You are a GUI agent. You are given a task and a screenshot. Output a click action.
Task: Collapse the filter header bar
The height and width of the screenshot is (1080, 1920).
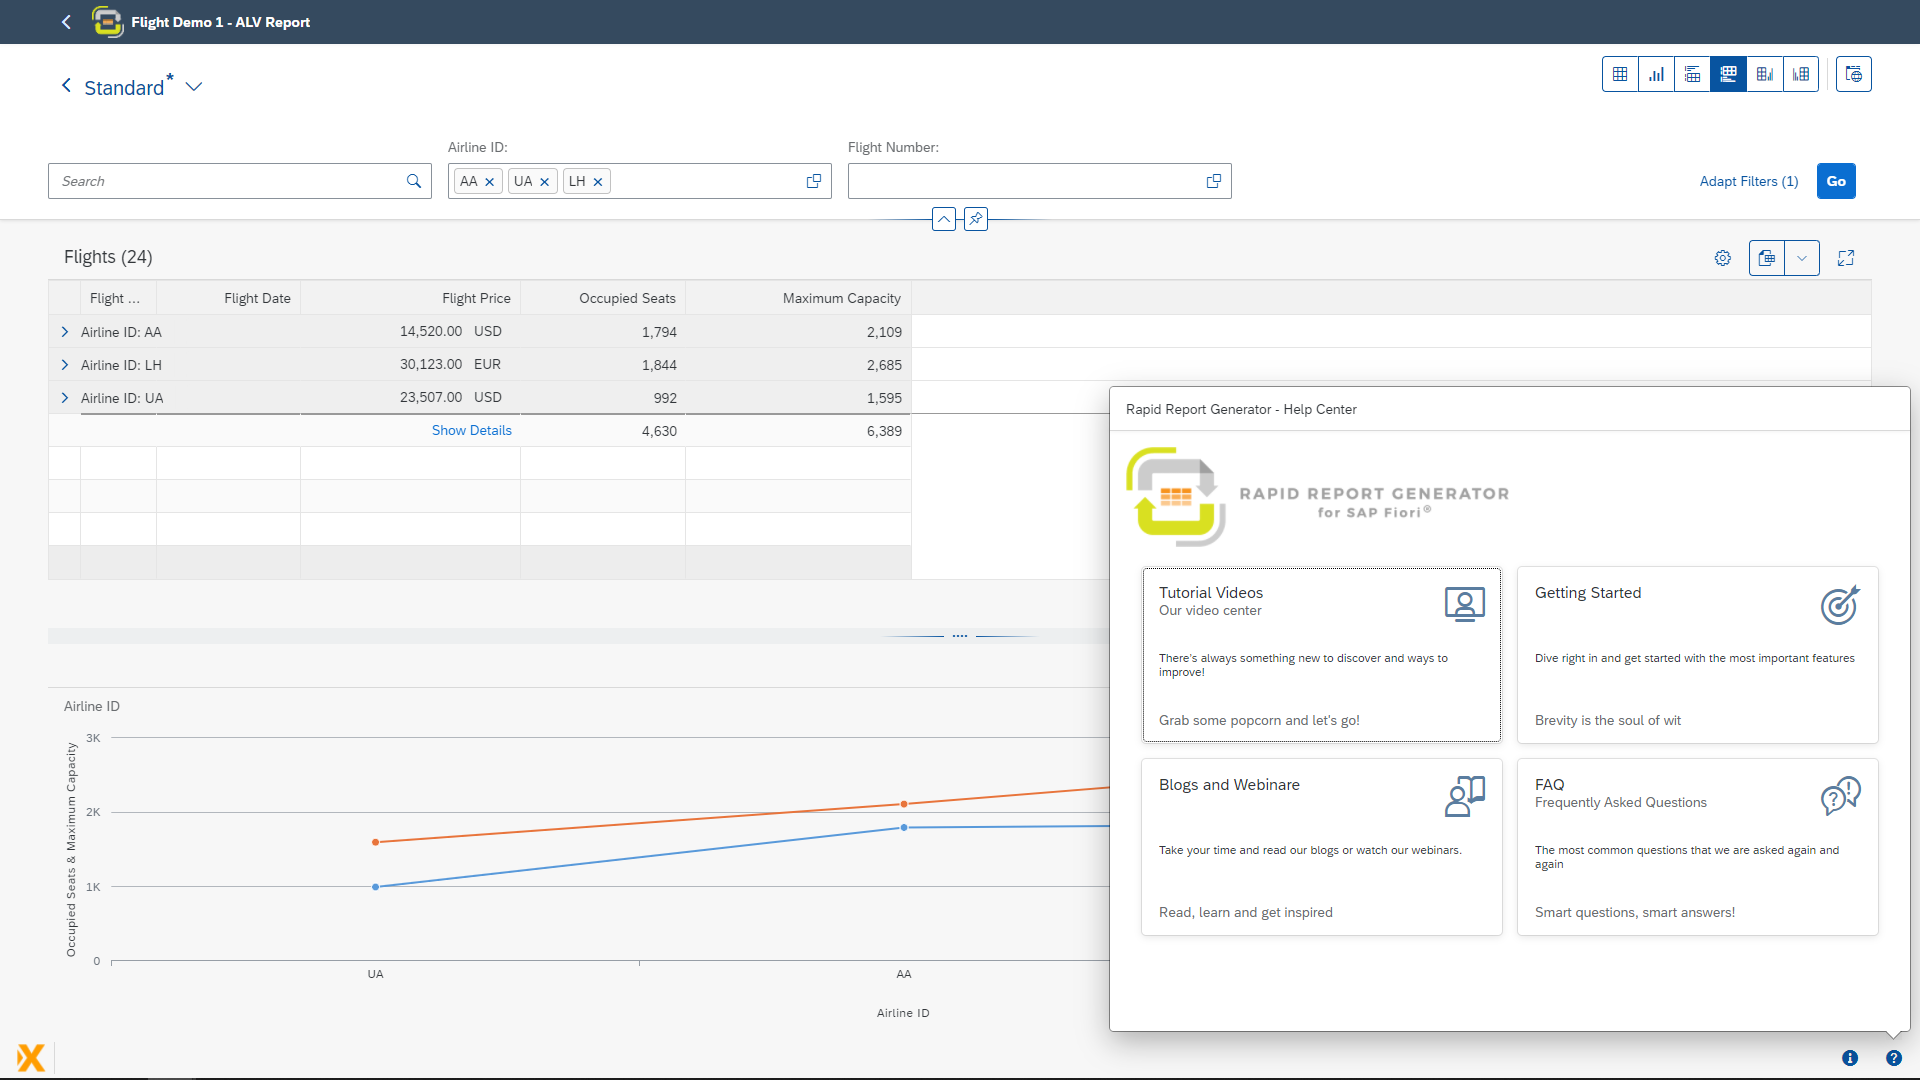click(x=943, y=219)
